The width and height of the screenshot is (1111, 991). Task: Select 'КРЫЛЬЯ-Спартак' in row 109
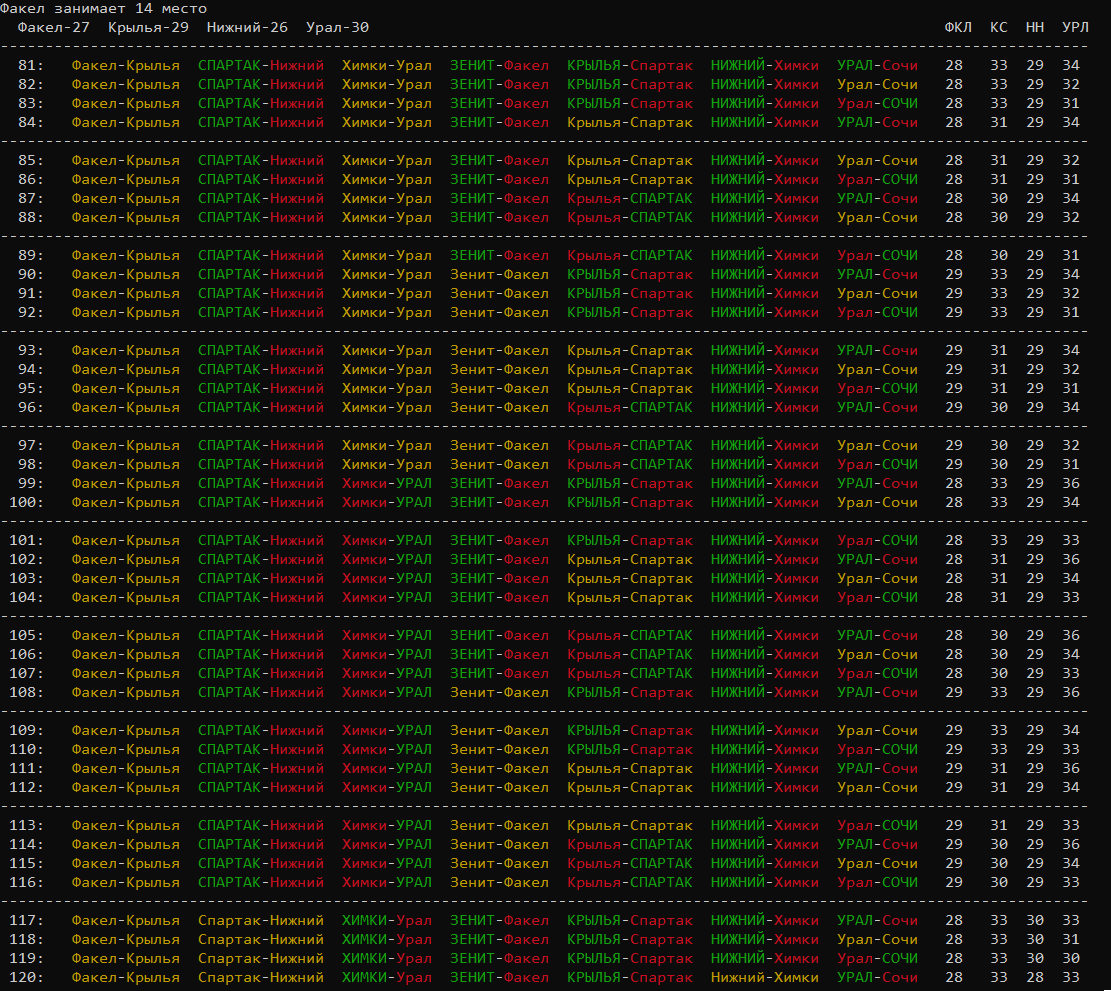[630, 731]
